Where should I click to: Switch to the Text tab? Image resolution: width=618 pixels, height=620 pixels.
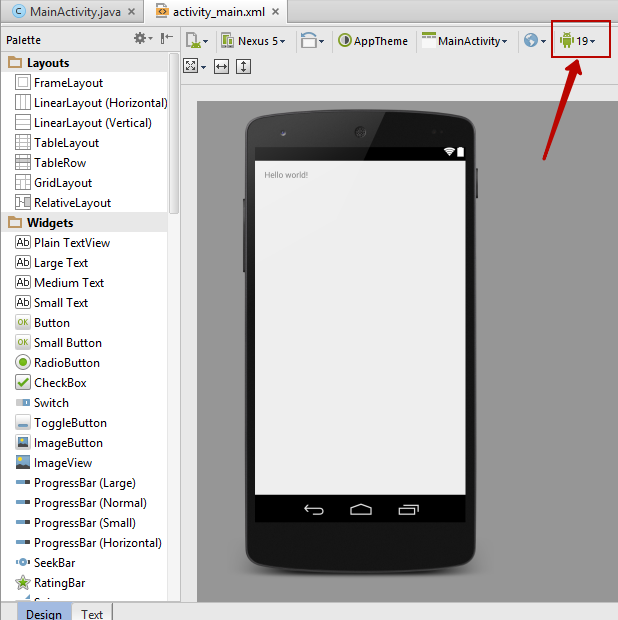pos(92,612)
